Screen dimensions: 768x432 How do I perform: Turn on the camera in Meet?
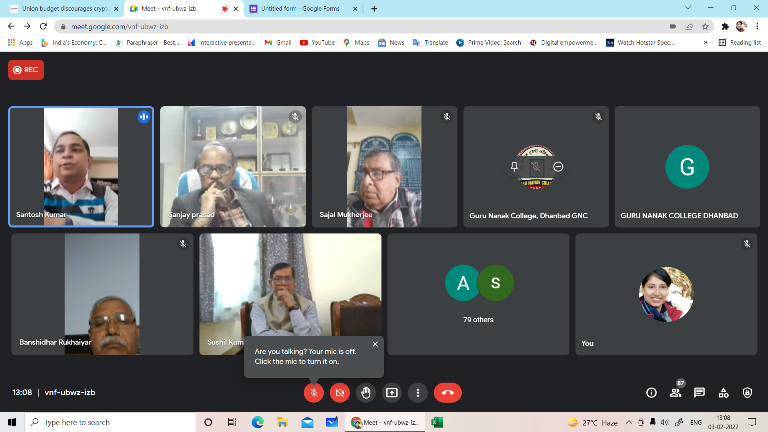(x=340, y=393)
